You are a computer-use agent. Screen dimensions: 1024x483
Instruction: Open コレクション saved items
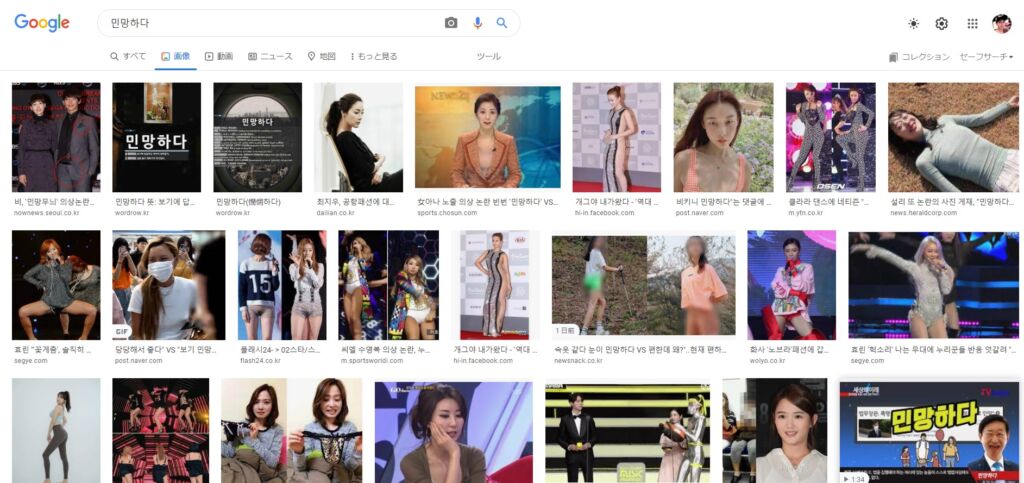point(919,57)
